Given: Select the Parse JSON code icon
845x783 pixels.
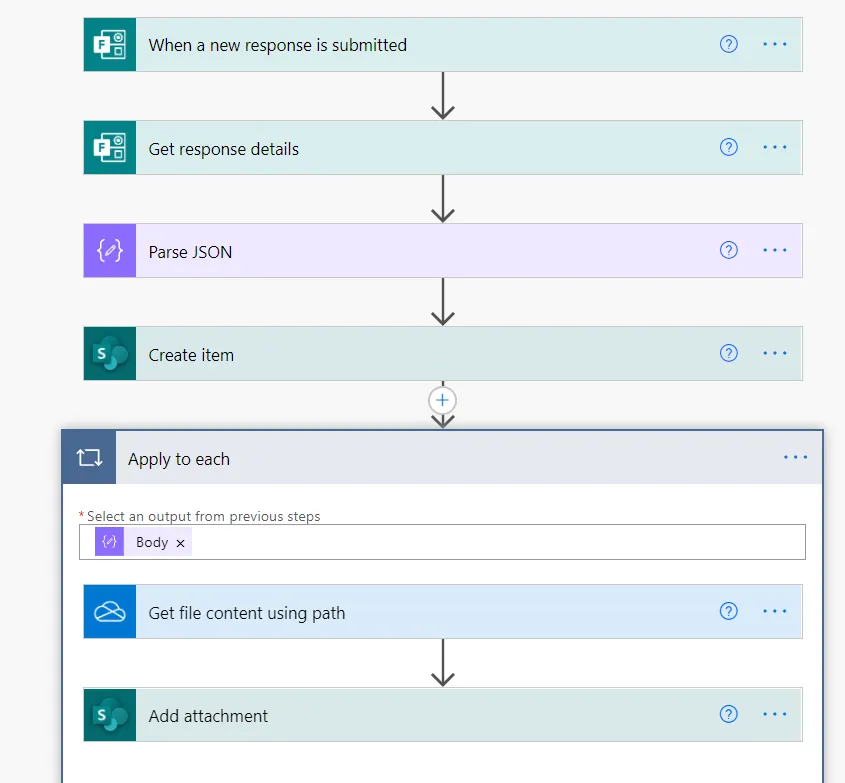Looking at the screenshot, I should 109,250.
